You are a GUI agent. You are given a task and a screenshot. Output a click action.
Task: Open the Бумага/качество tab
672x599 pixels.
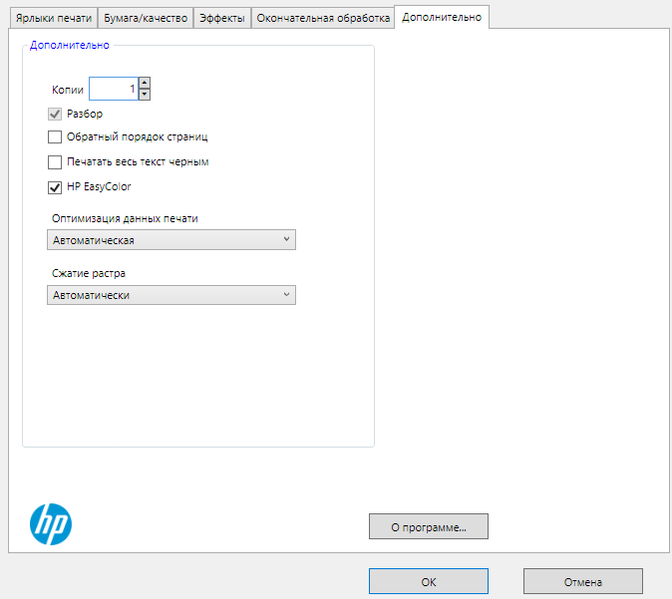[x=146, y=18]
